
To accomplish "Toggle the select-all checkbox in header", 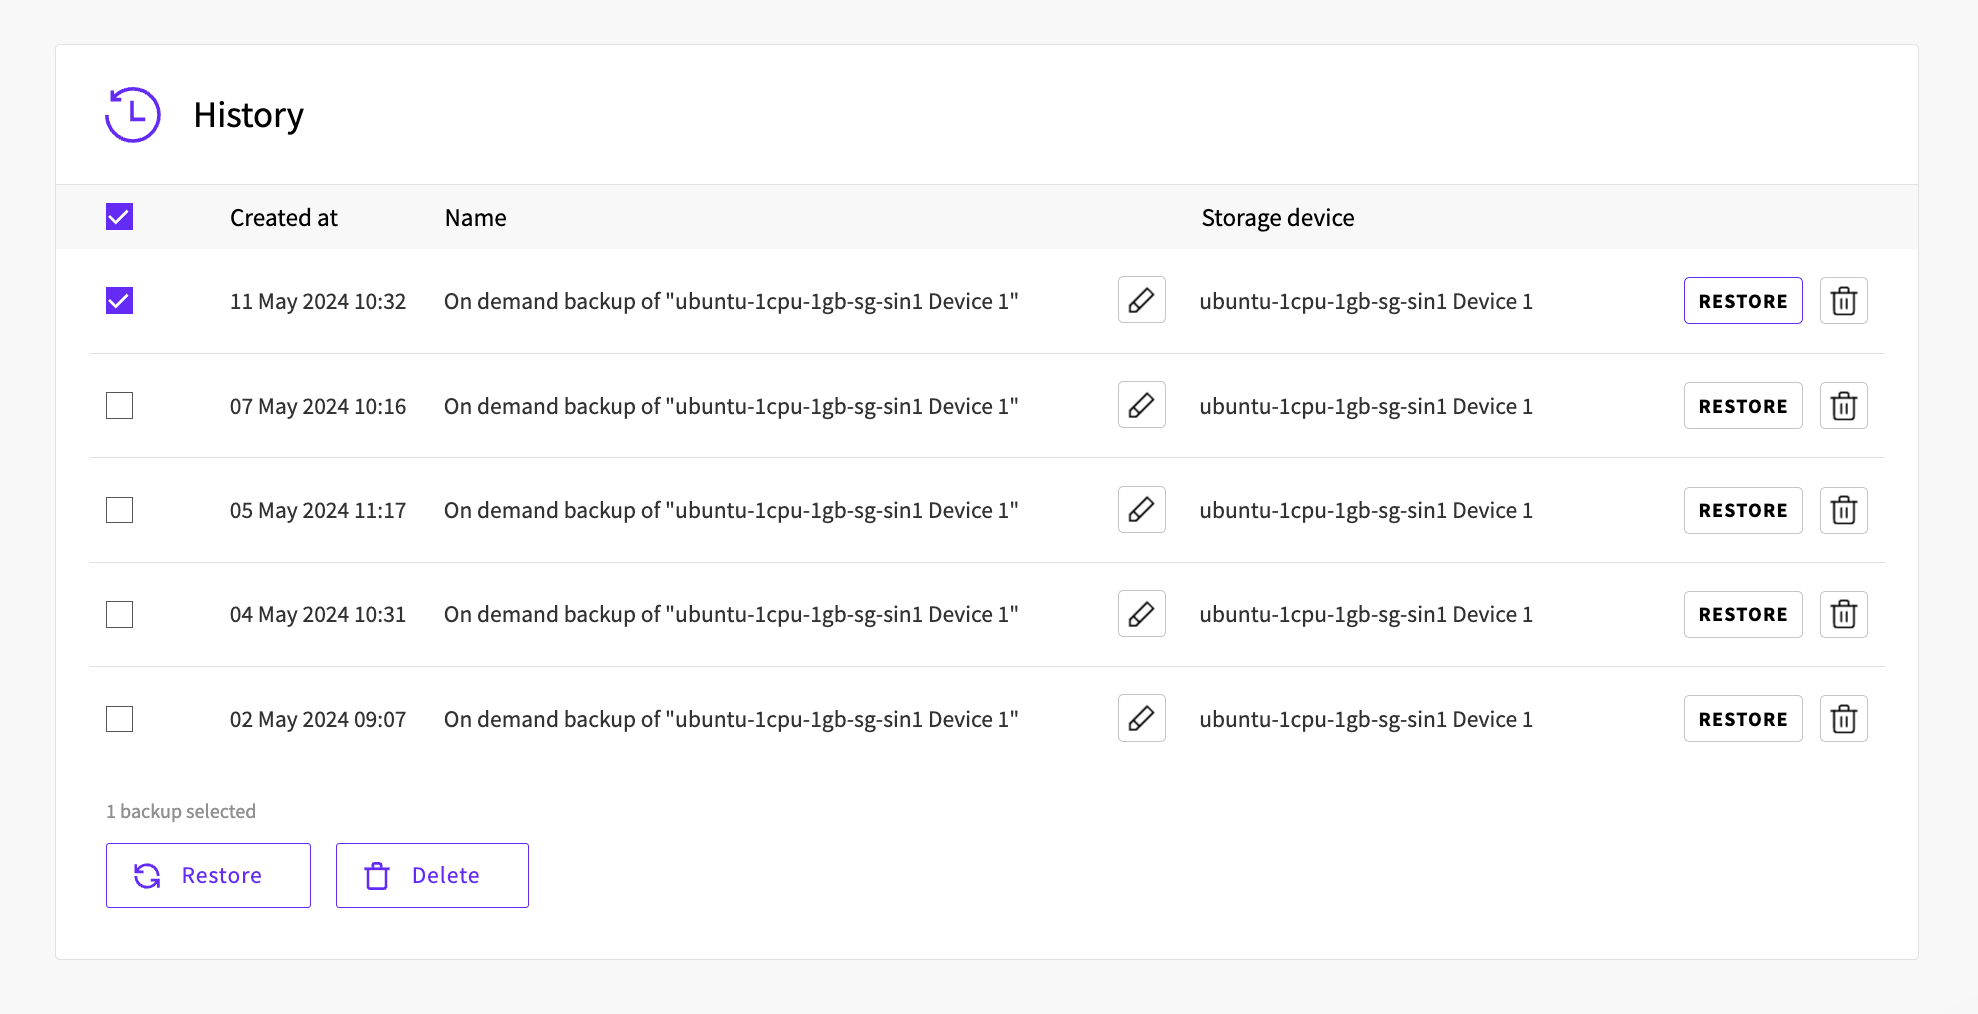I will point(119,217).
